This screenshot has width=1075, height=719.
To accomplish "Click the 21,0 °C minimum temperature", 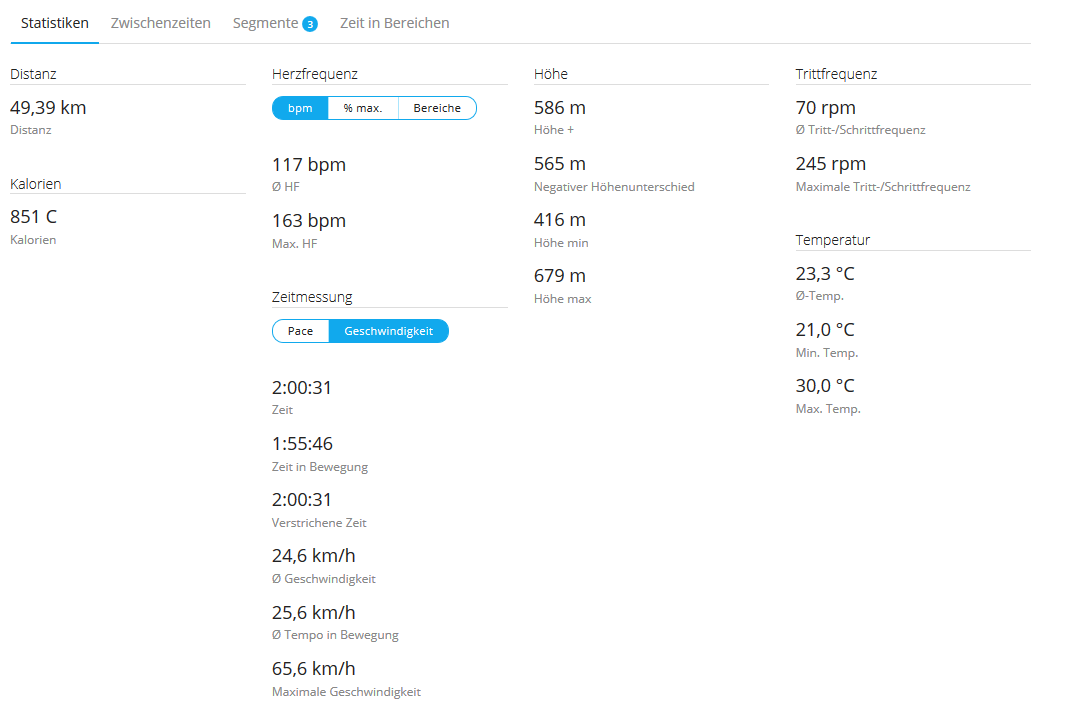I will (x=825, y=330).
